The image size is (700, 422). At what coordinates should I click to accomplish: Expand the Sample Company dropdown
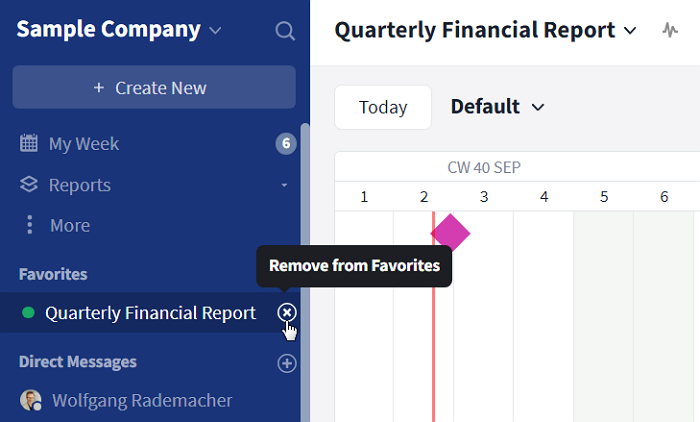pos(215,30)
